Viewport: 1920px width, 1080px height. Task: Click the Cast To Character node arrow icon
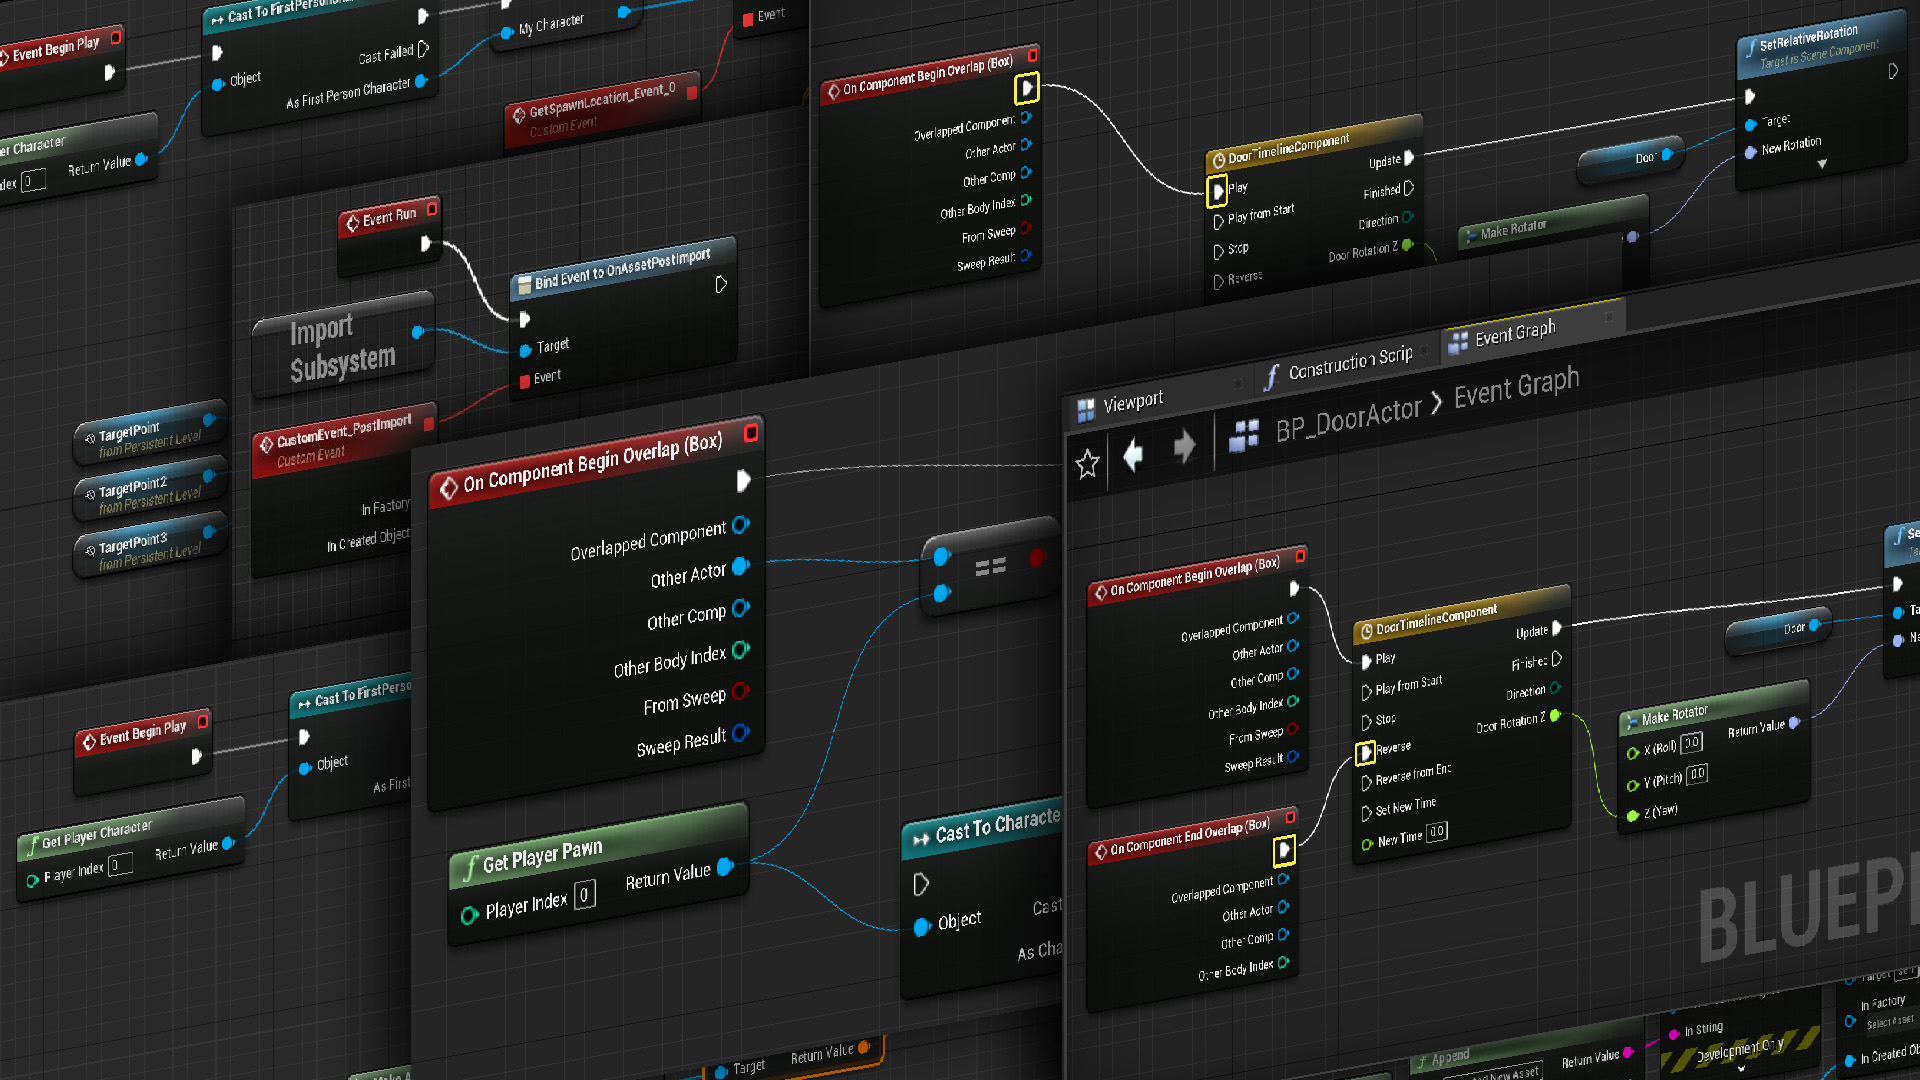tap(921, 838)
